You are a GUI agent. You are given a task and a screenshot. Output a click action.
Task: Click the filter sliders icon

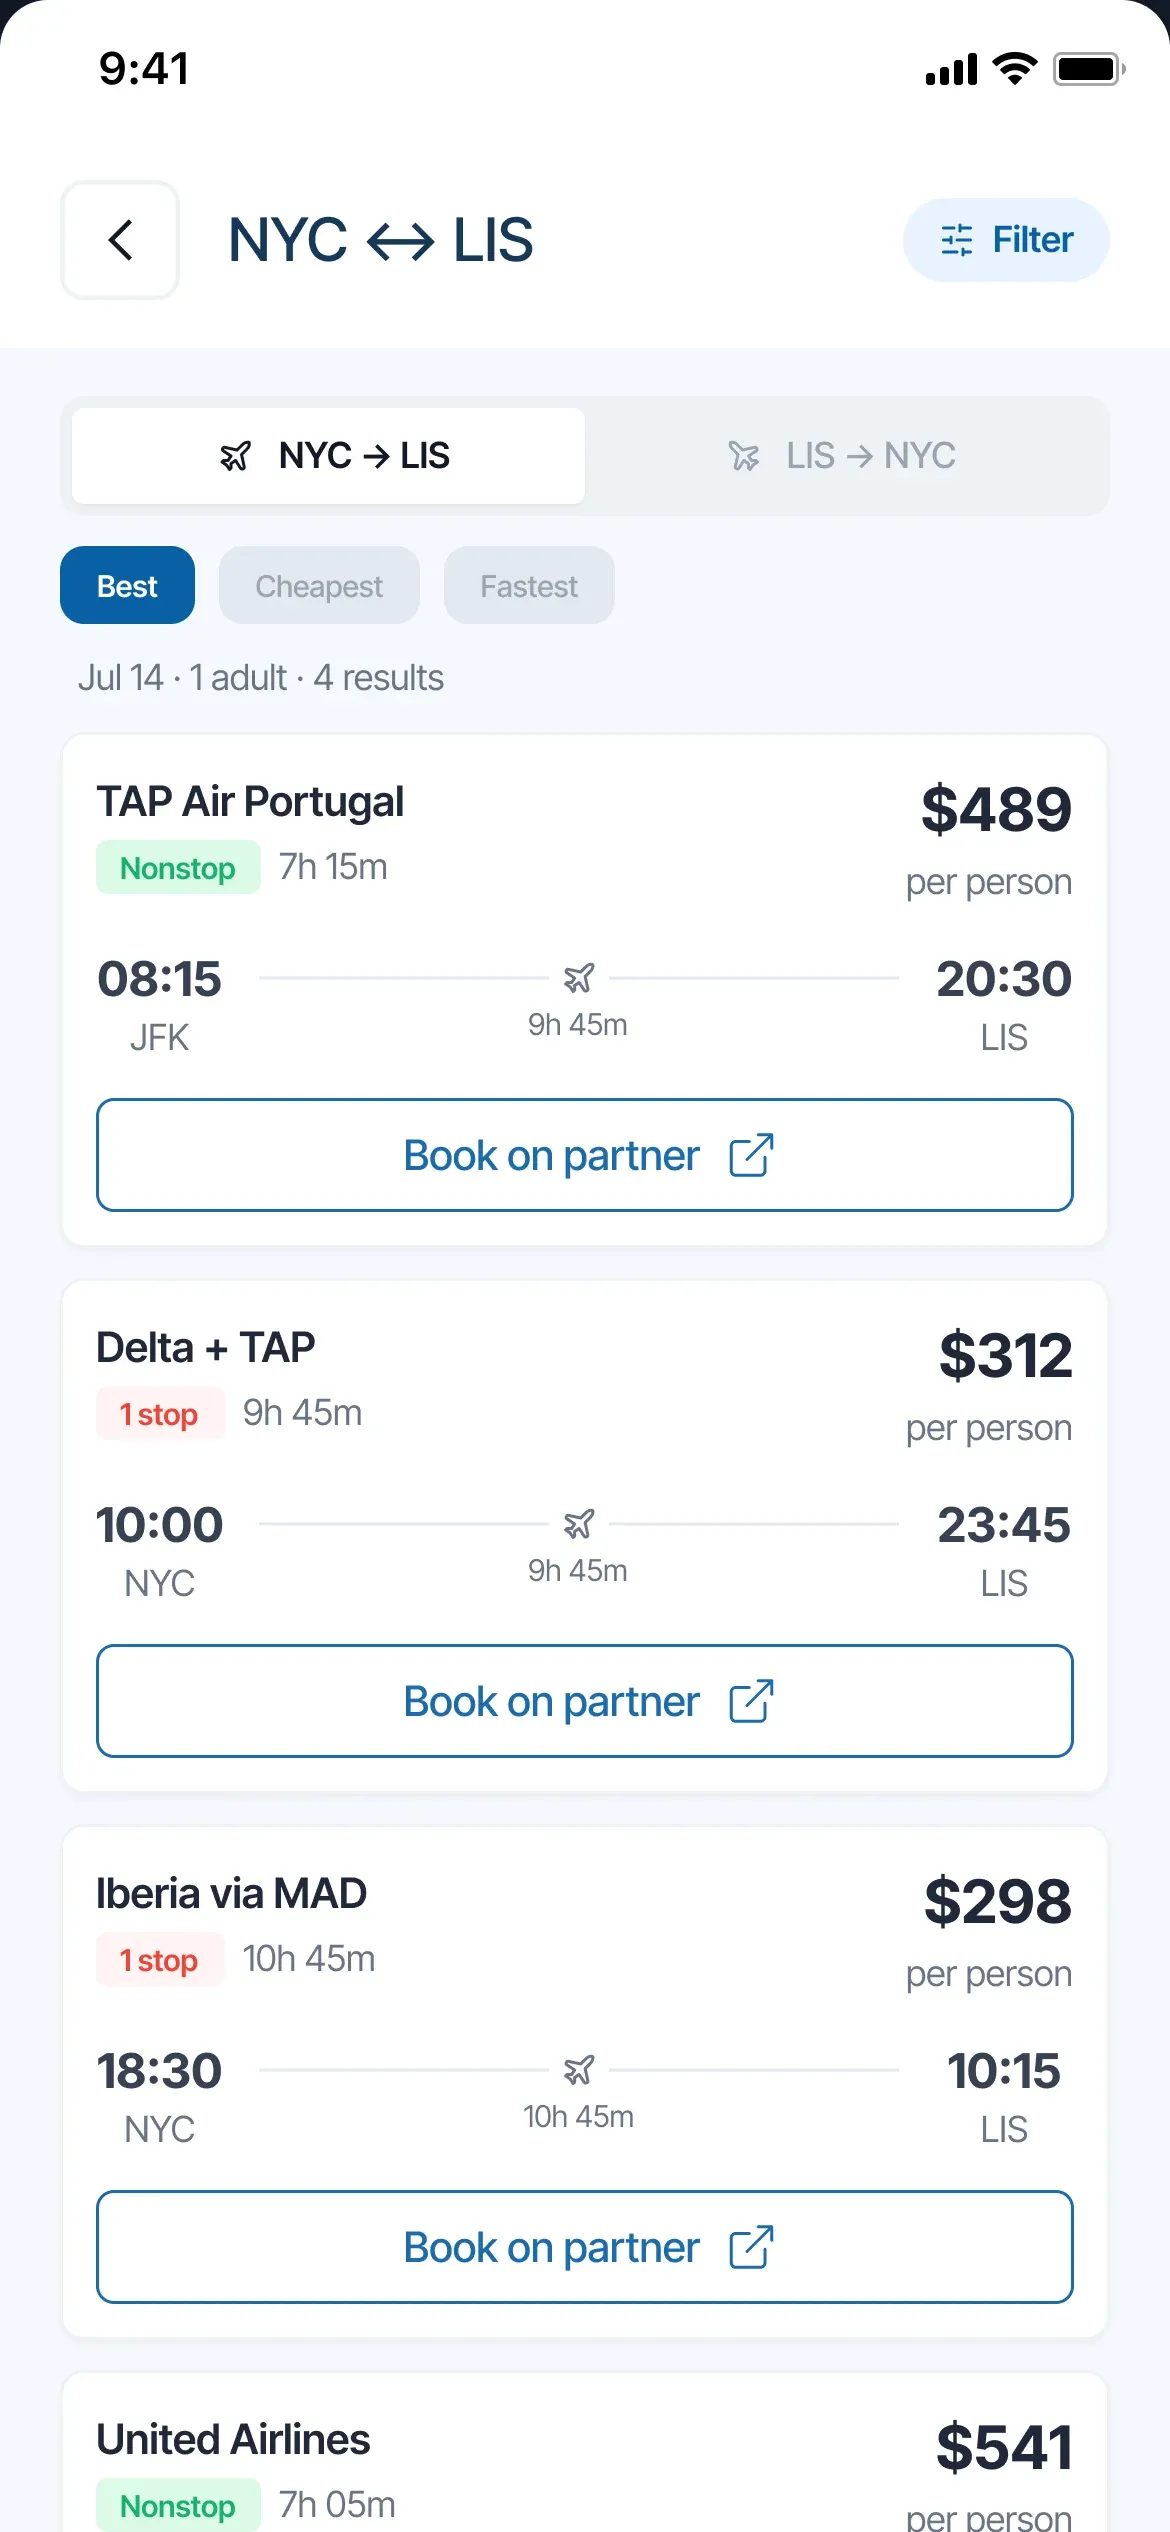[957, 240]
